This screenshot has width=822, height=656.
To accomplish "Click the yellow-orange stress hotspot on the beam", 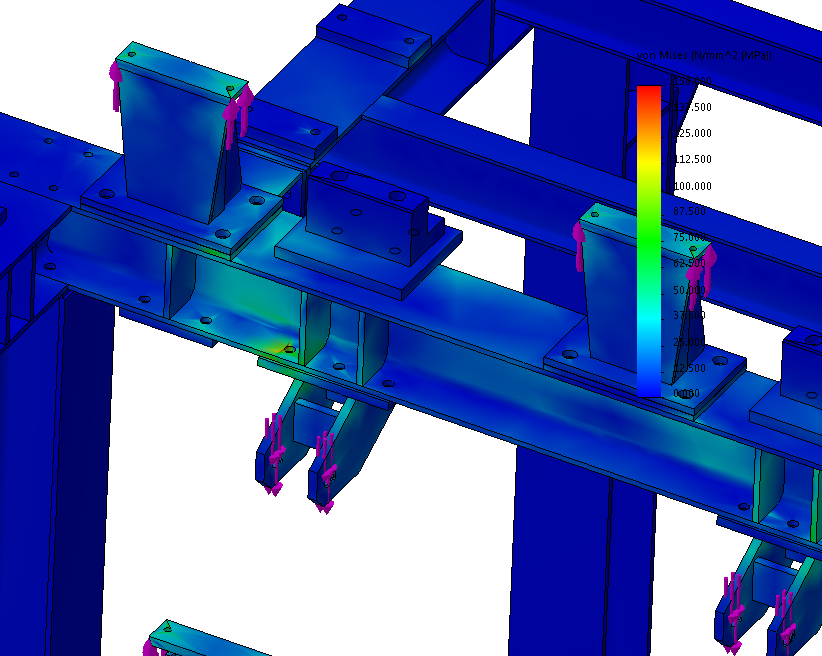I will click(x=272, y=346).
